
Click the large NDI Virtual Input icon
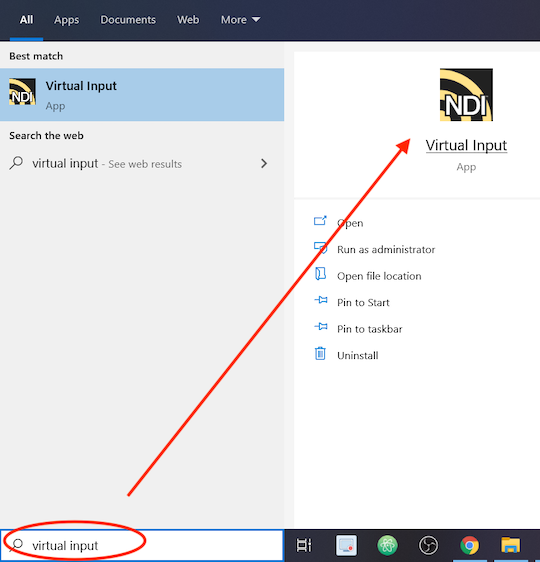(x=466, y=95)
